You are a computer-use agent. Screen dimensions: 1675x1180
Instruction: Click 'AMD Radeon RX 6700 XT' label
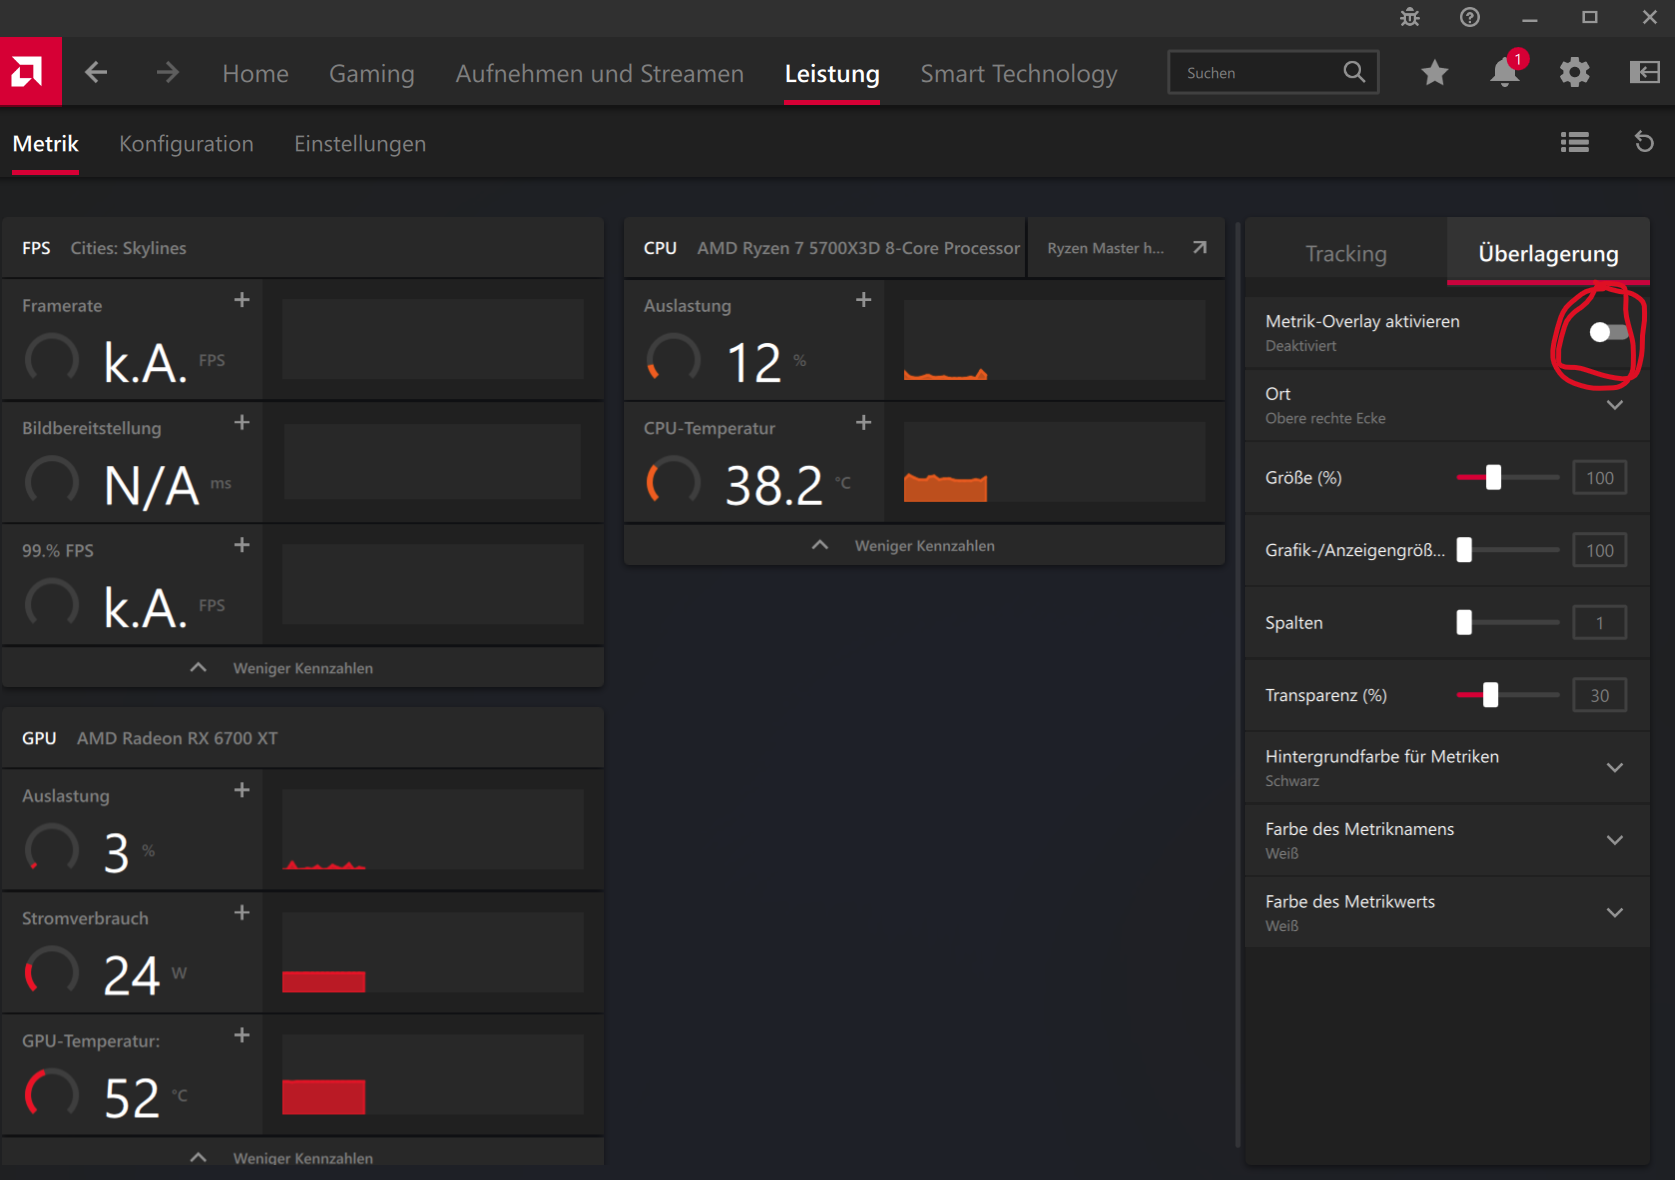click(x=177, y=738)
